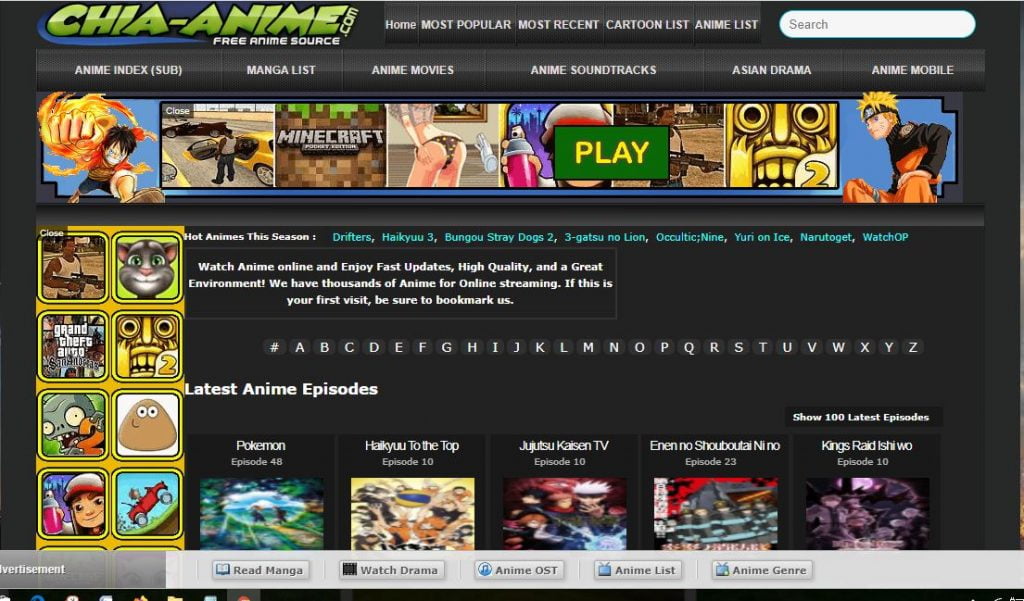The width and height of the screenshot is (1024, 601).
Task: Click the TV icon beside bottom Anime List
Action: coord(605,570)
